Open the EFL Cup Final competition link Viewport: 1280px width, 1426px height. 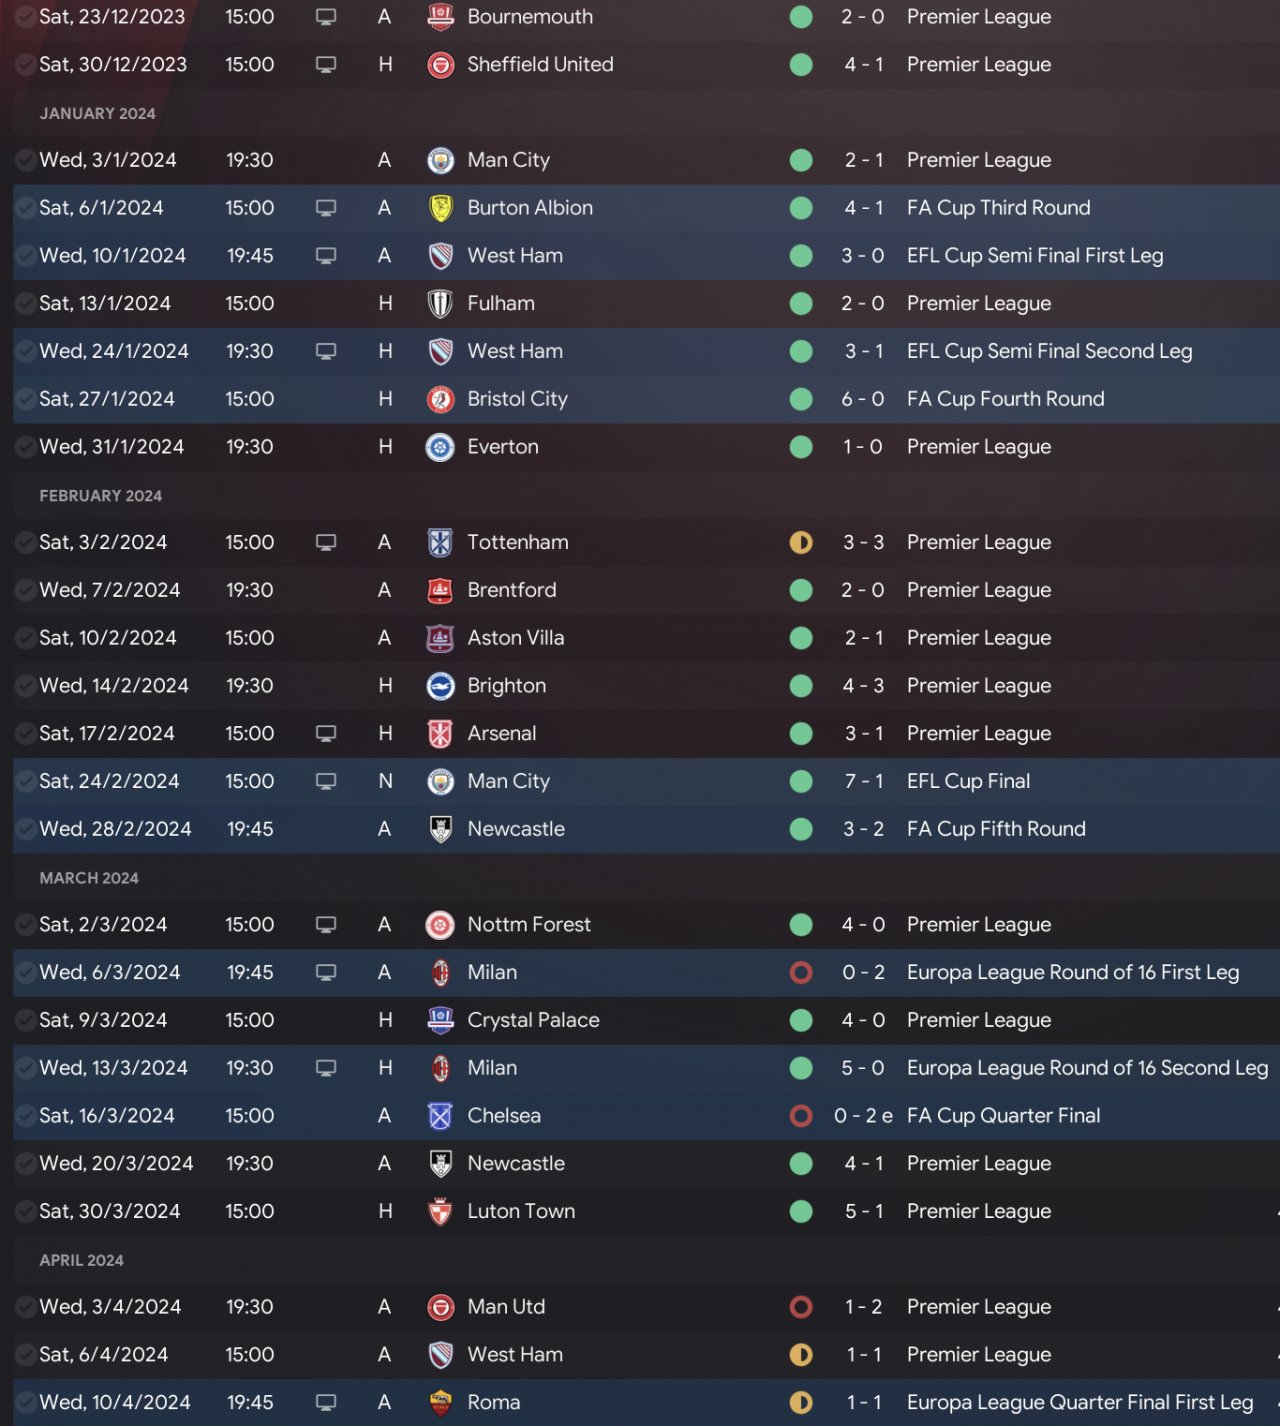coord(968,781)
